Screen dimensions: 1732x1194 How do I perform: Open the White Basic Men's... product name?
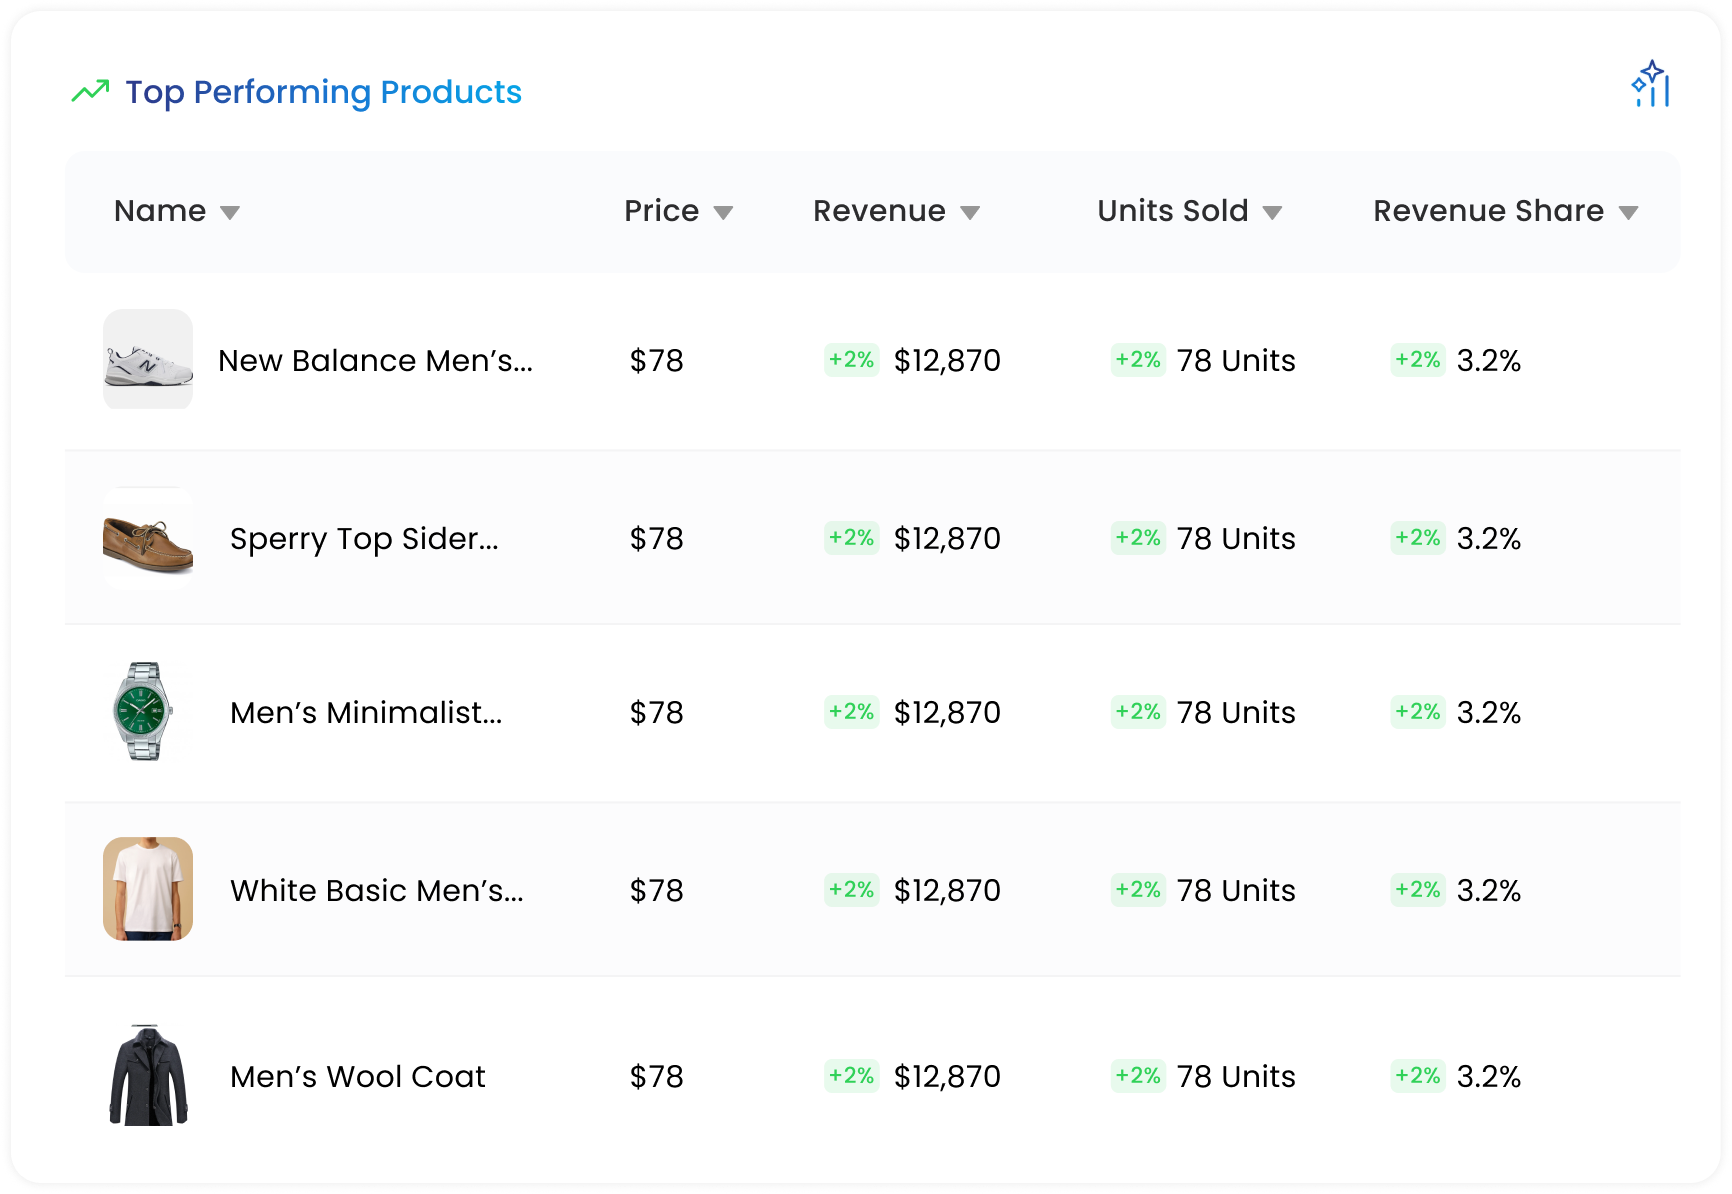point(377,890)
